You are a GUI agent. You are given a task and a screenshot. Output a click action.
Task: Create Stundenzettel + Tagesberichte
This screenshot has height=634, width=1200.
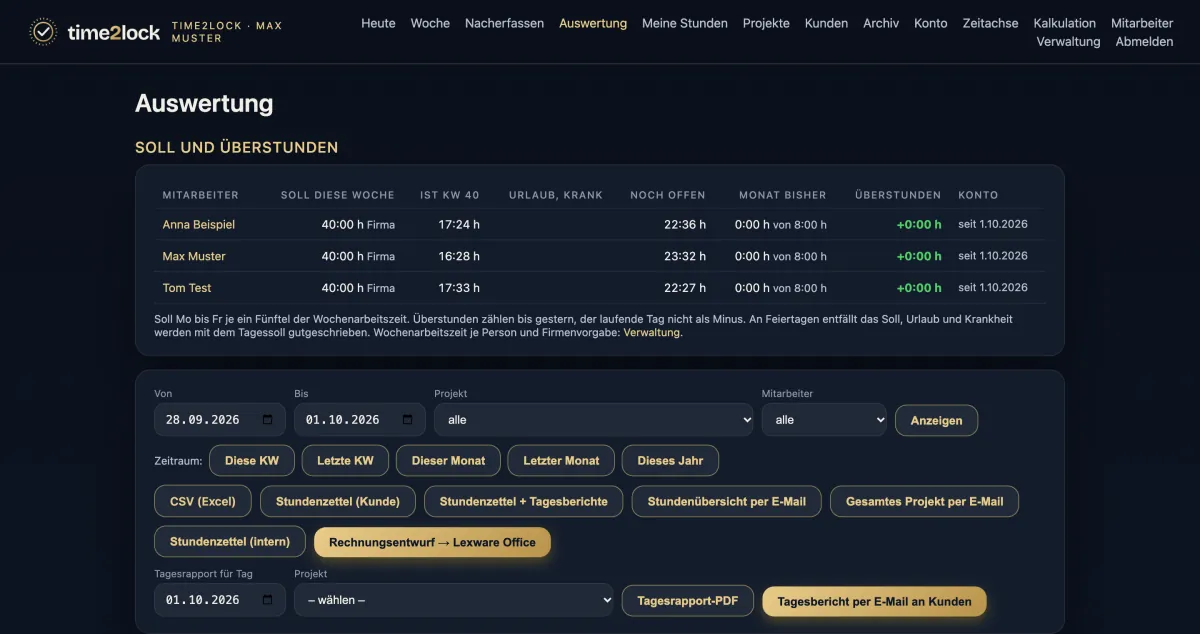pos(524,501)
